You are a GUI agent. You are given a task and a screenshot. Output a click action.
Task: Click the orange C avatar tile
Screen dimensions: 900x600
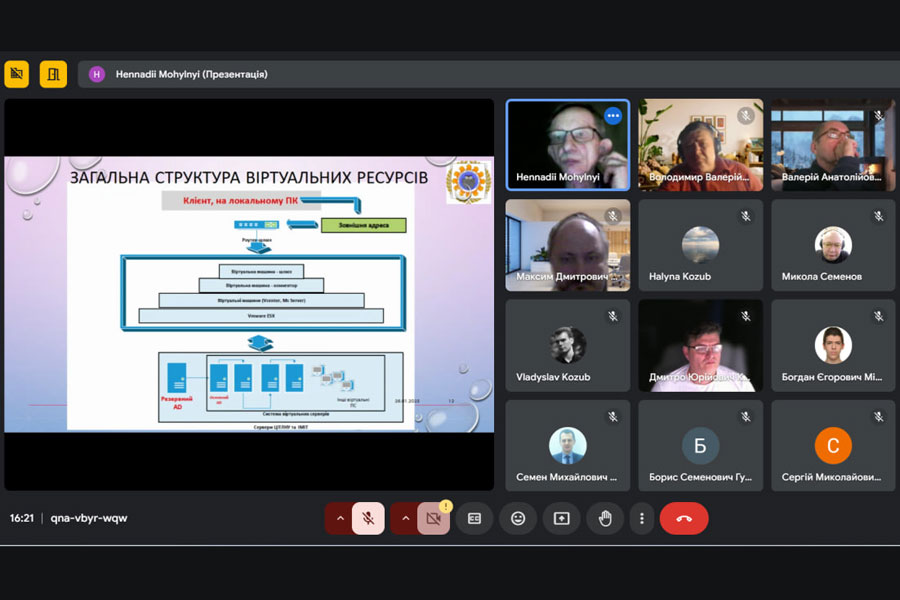click(x=832, y=446)
